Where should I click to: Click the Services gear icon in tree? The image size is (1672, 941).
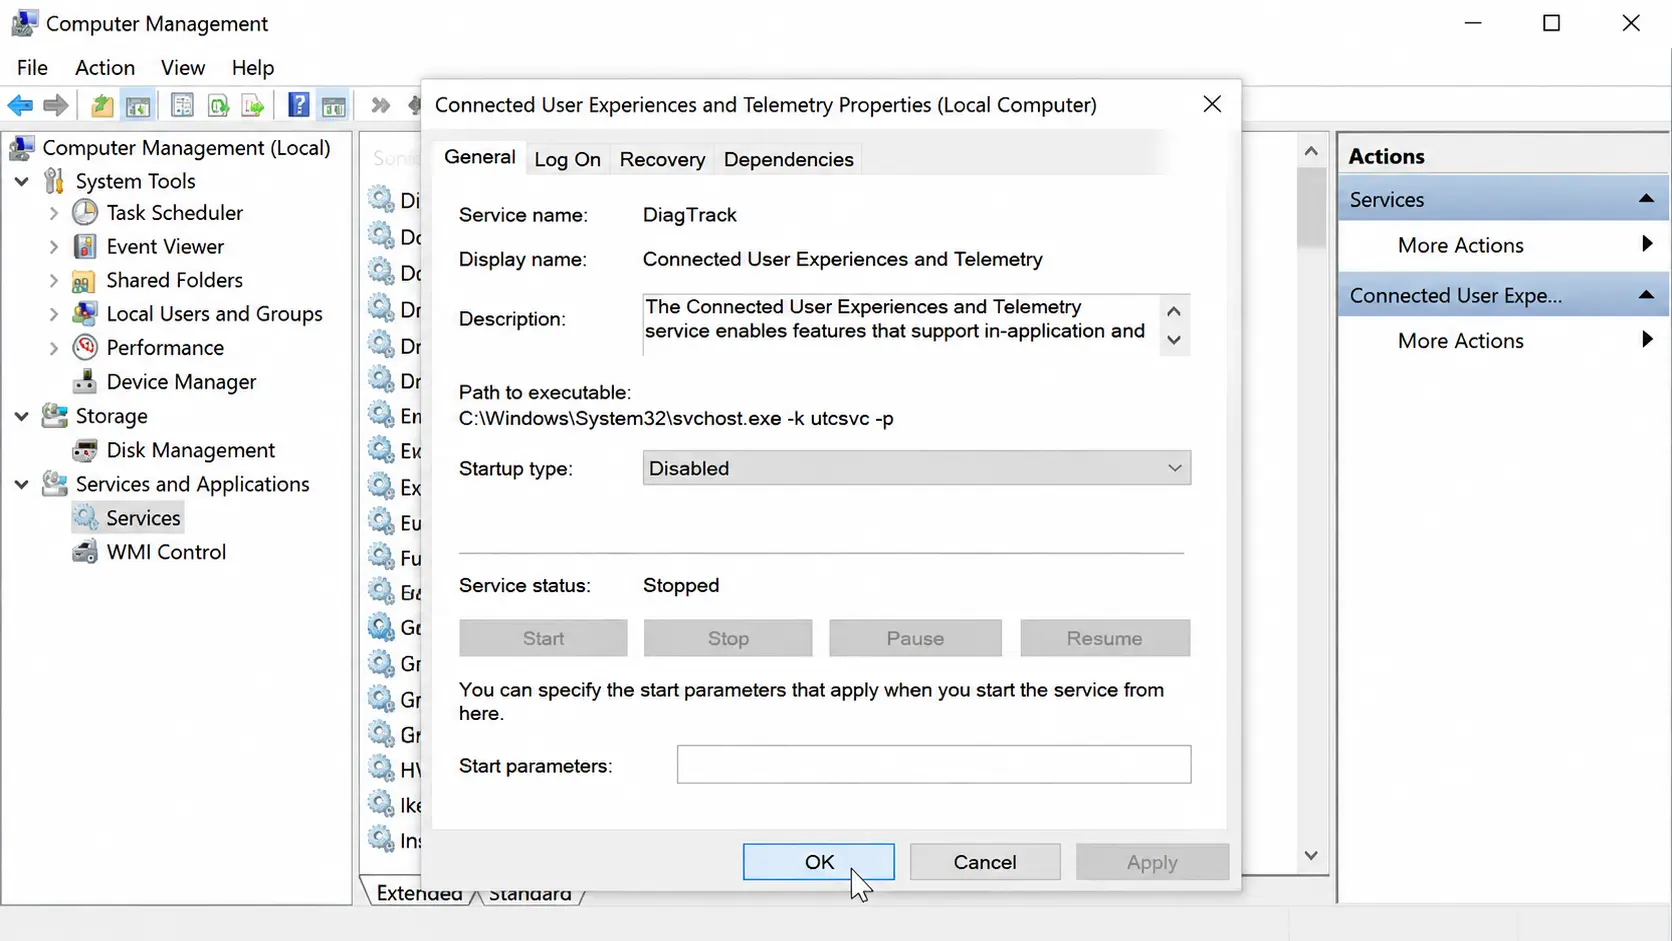point(86,517)
